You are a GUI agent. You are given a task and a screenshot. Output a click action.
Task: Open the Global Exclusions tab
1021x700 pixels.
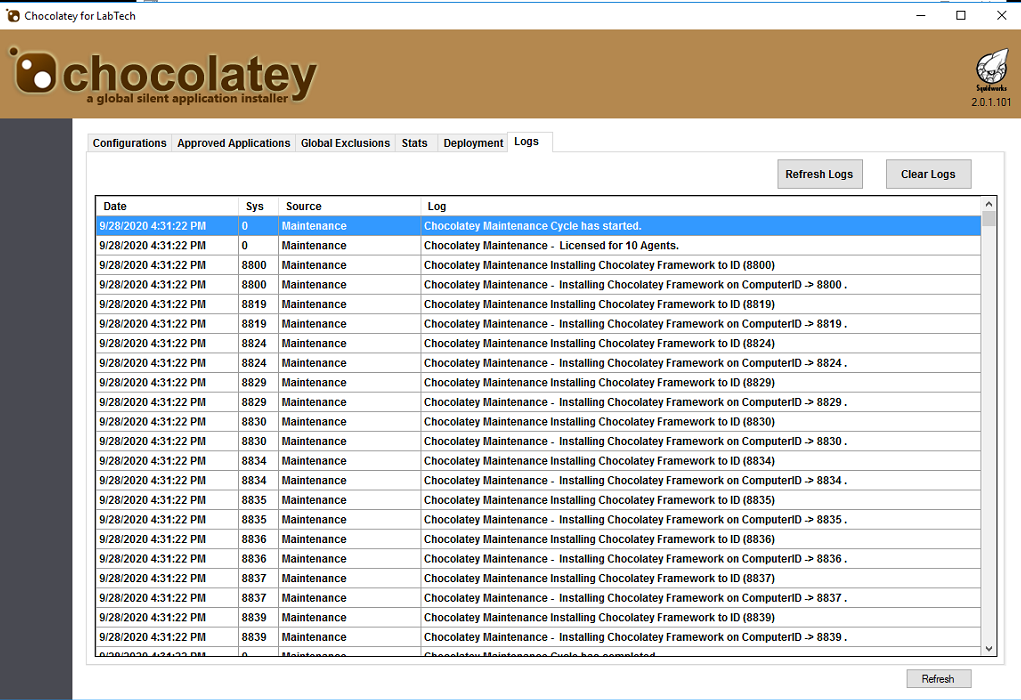[x=345, y=143]
